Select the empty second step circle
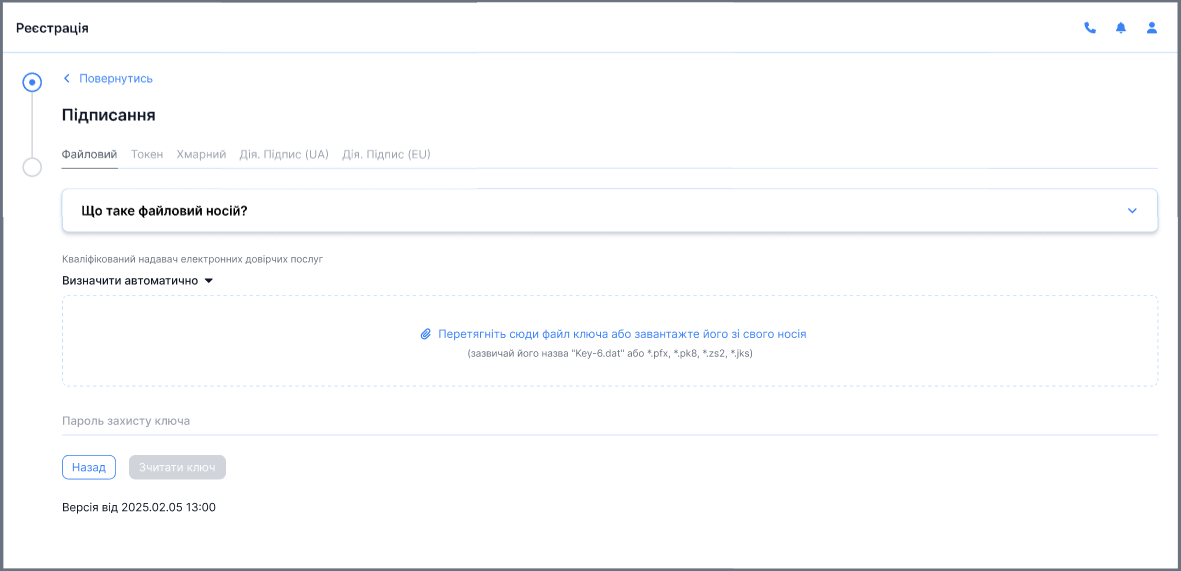1181x571 pixels. click(32, 167)
